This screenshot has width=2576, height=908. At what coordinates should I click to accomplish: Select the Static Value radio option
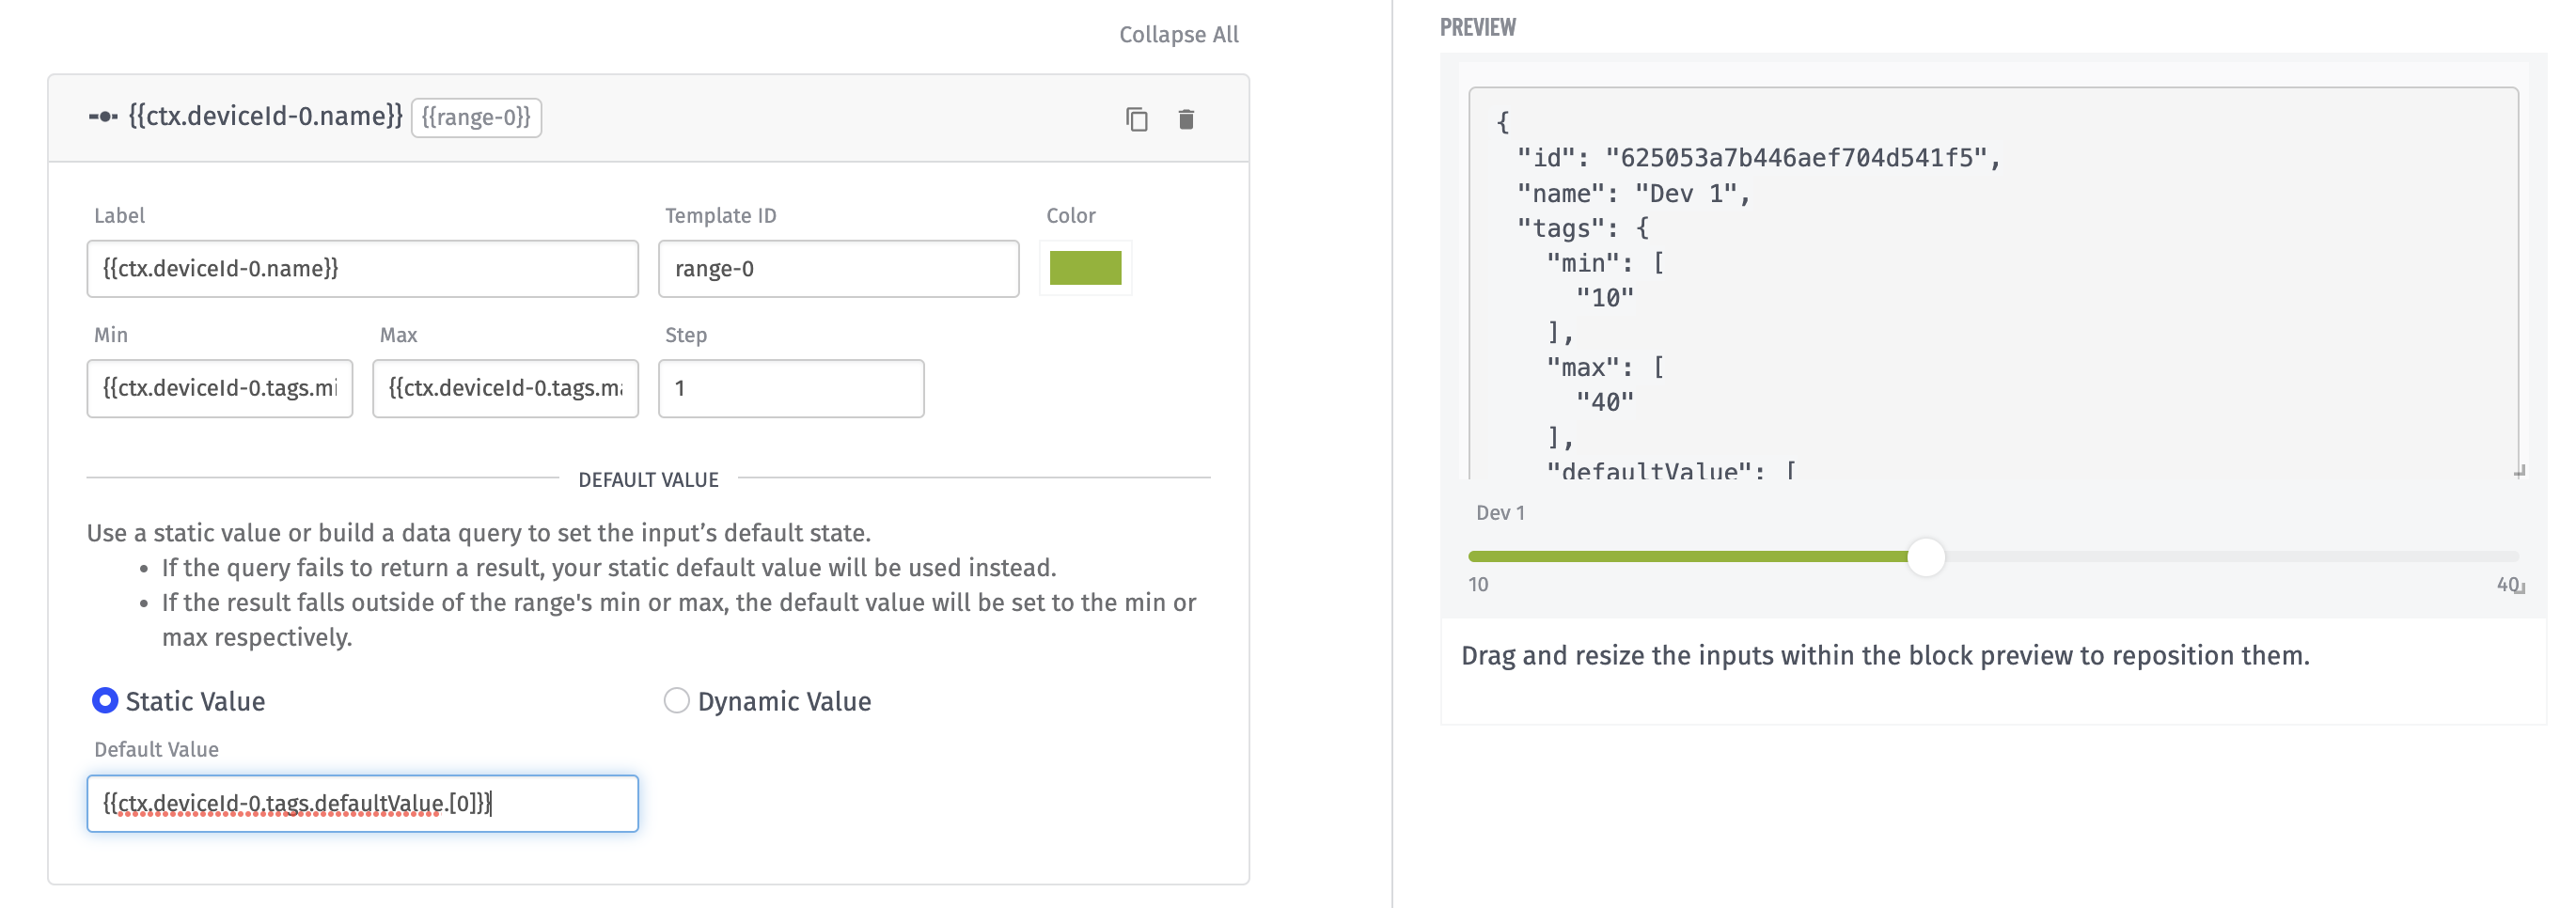coord(105,701)
